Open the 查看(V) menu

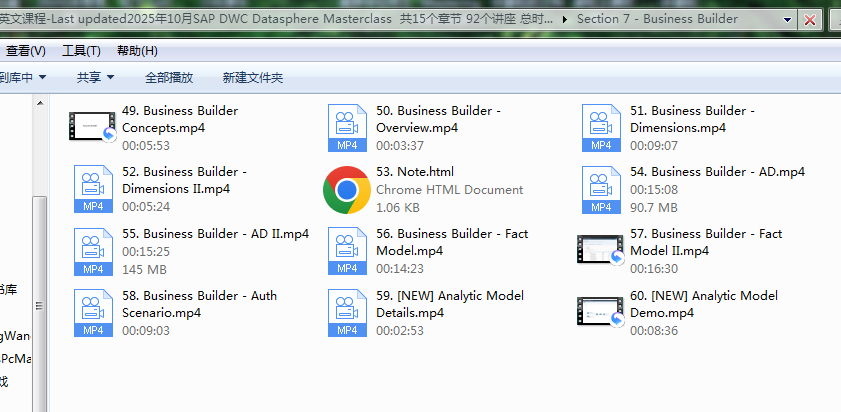click(x=26, y=51)
